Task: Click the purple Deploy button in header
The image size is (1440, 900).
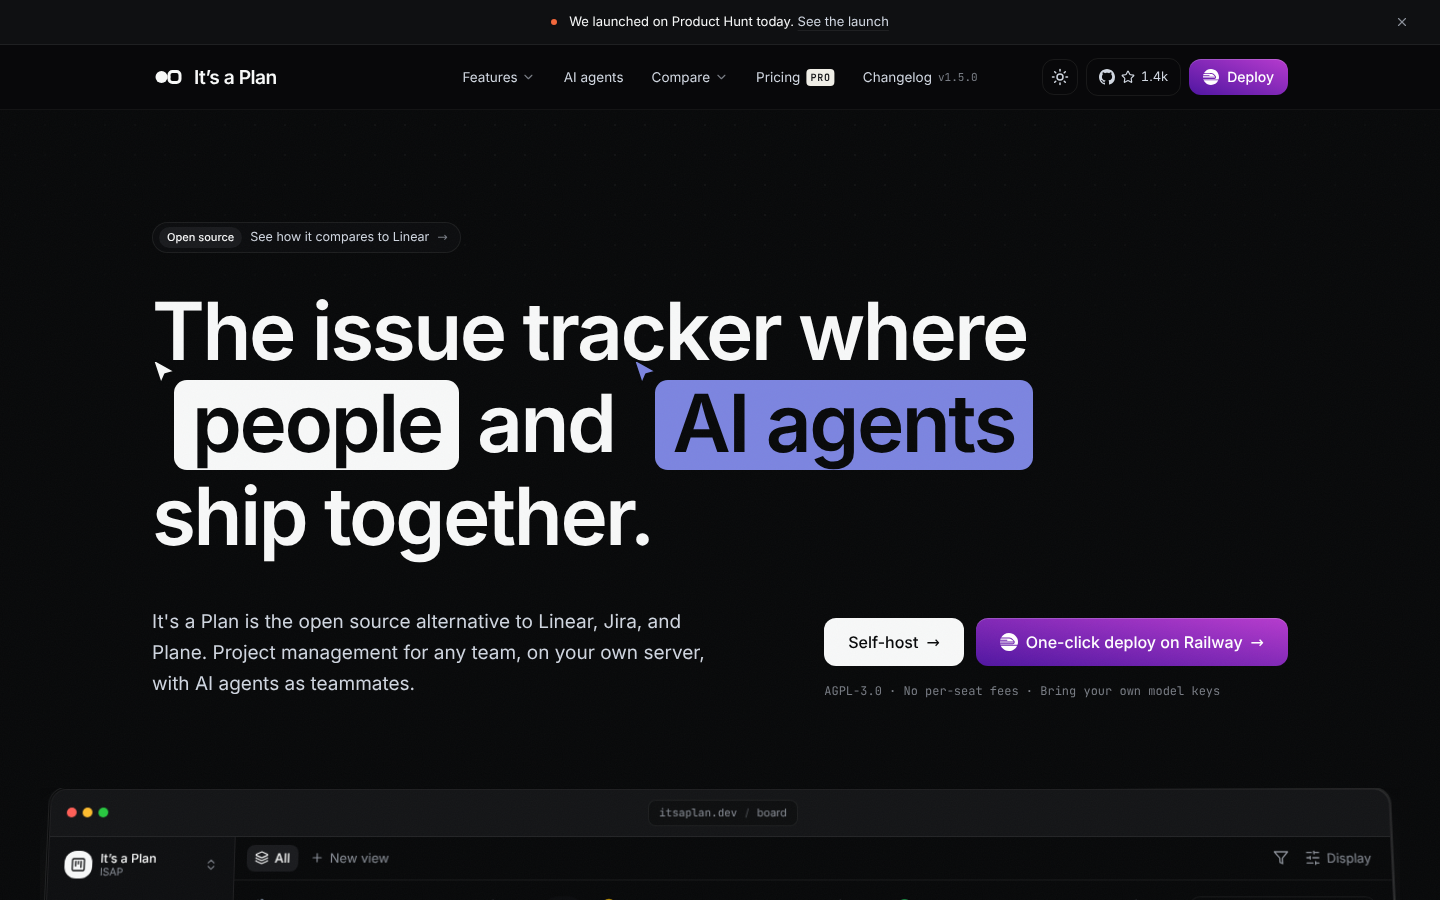Action: click(x=1238, y=77)
